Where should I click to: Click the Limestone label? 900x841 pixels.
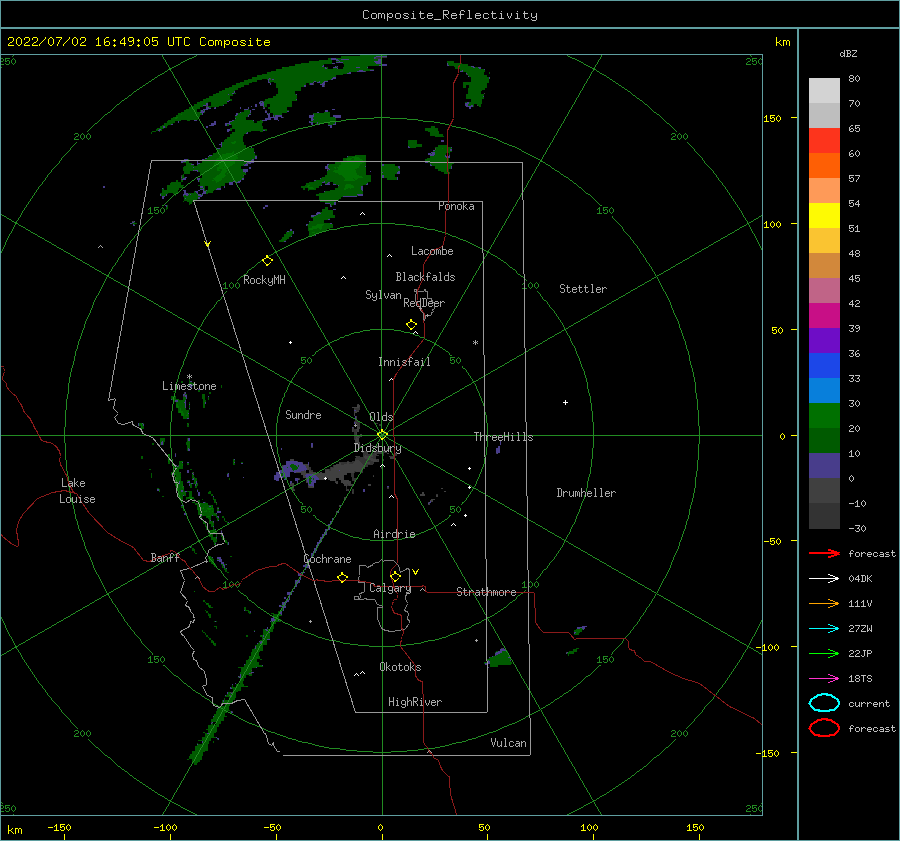pos(189,386)
